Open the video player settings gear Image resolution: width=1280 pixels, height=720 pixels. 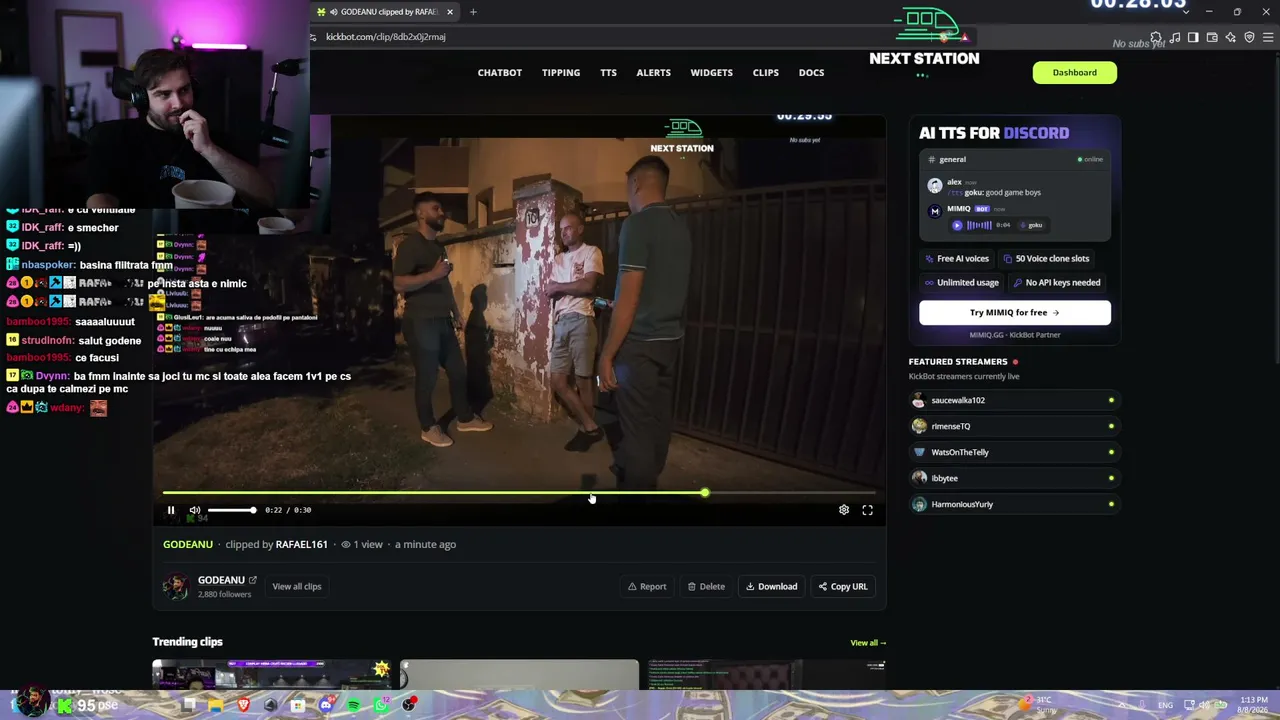tap(844, 510)
